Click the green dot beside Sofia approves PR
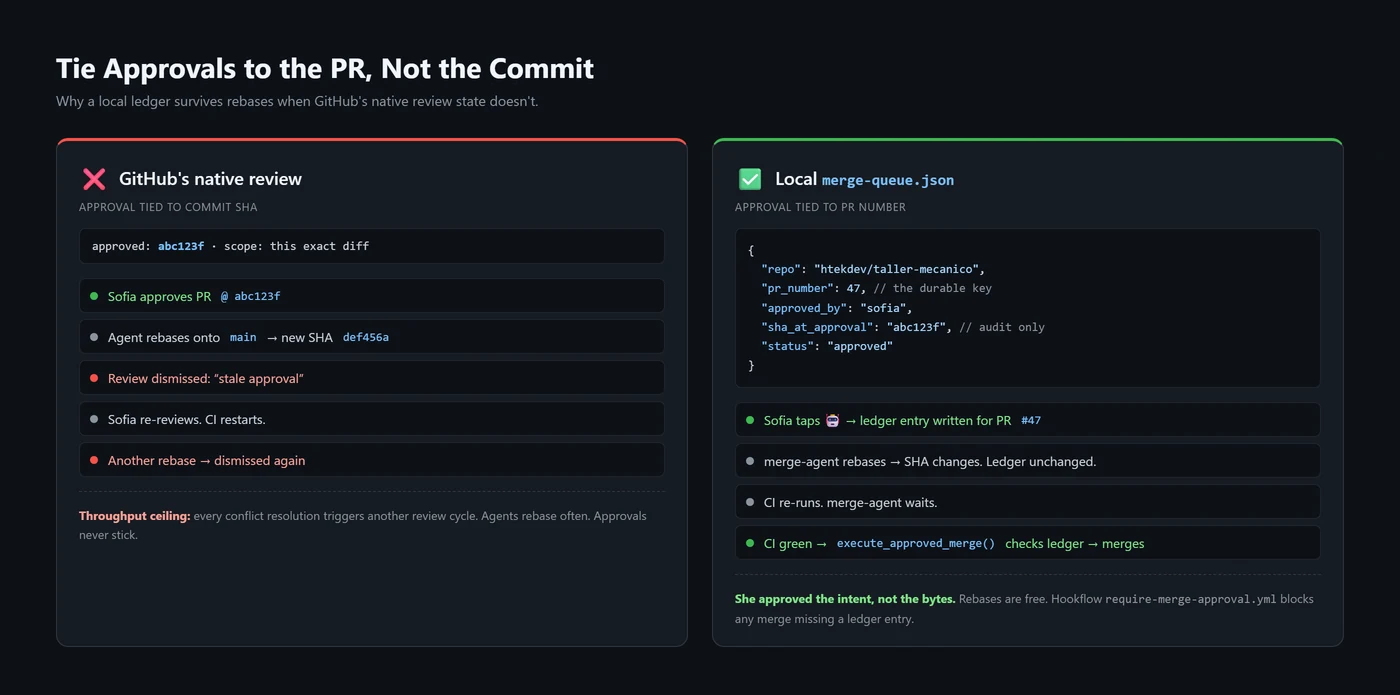Viewport: 1400px width, 695px height. tap(94, 296)
